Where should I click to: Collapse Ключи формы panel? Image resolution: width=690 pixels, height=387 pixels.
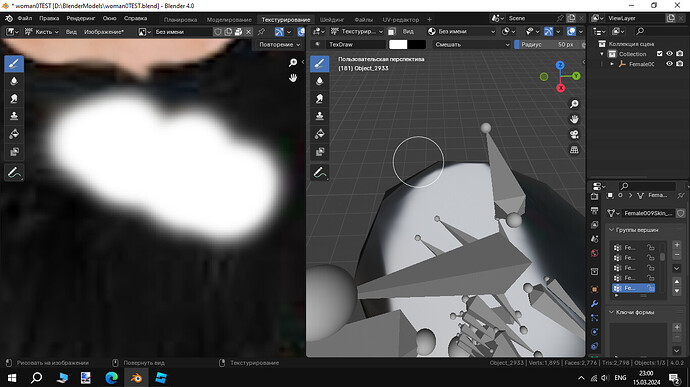[611, 312]
